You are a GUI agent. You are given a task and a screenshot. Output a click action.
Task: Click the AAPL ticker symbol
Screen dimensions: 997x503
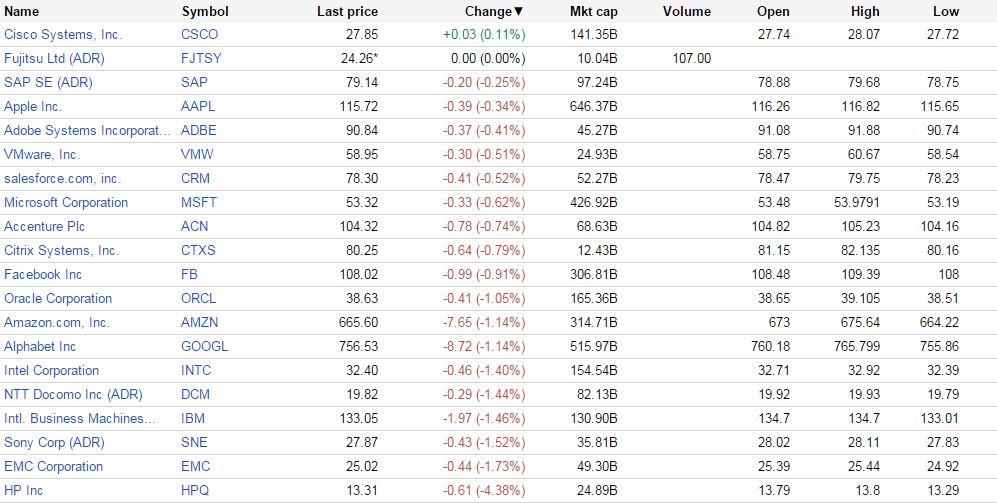198,106
